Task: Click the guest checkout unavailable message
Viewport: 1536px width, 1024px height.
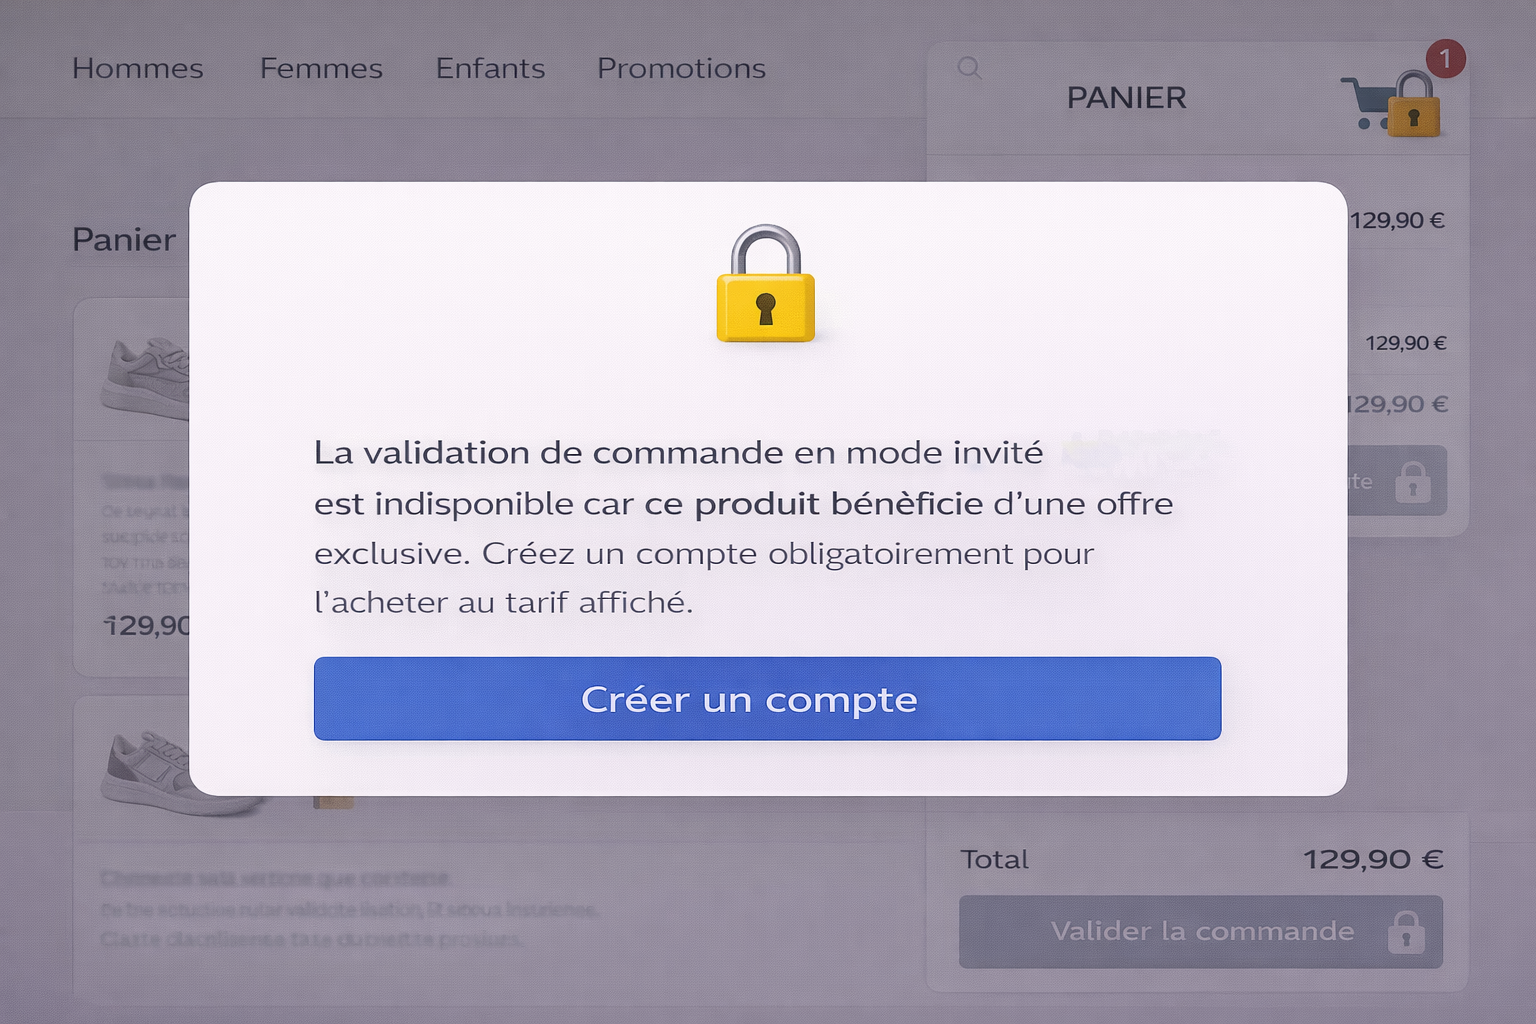Action: pyautogui.click(x=743, y=527)
